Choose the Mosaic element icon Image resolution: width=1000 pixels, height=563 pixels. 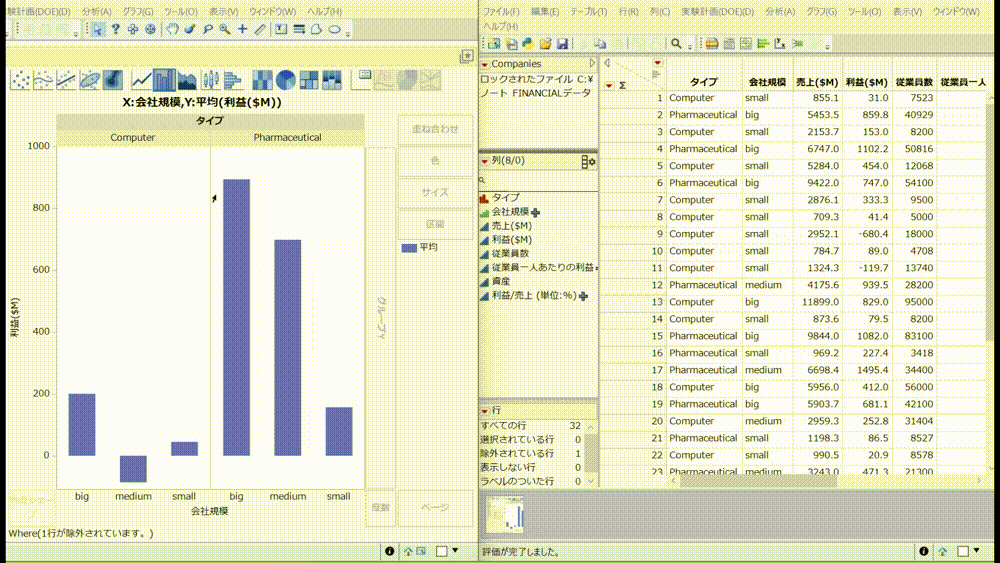(x=332, y=80)
